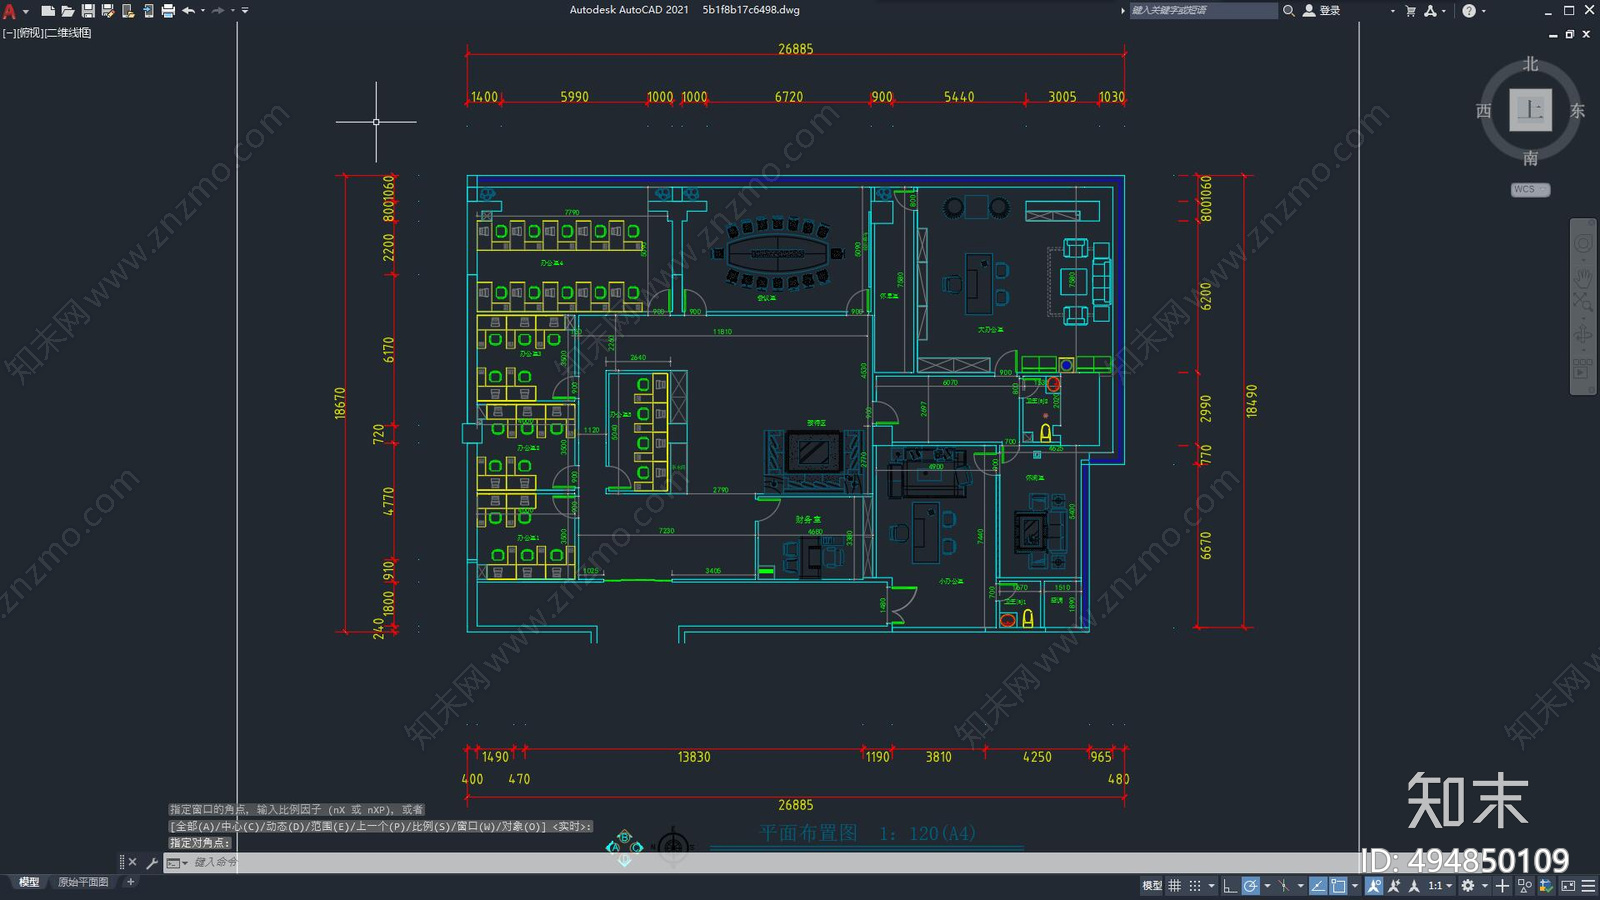
Task: Click the command line customize wrench icon
Action: click(x=152, y=862)
